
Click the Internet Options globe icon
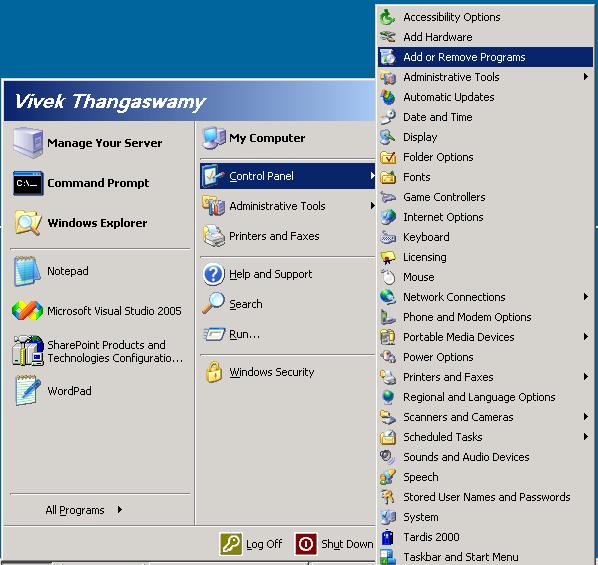tap(388, 217)
